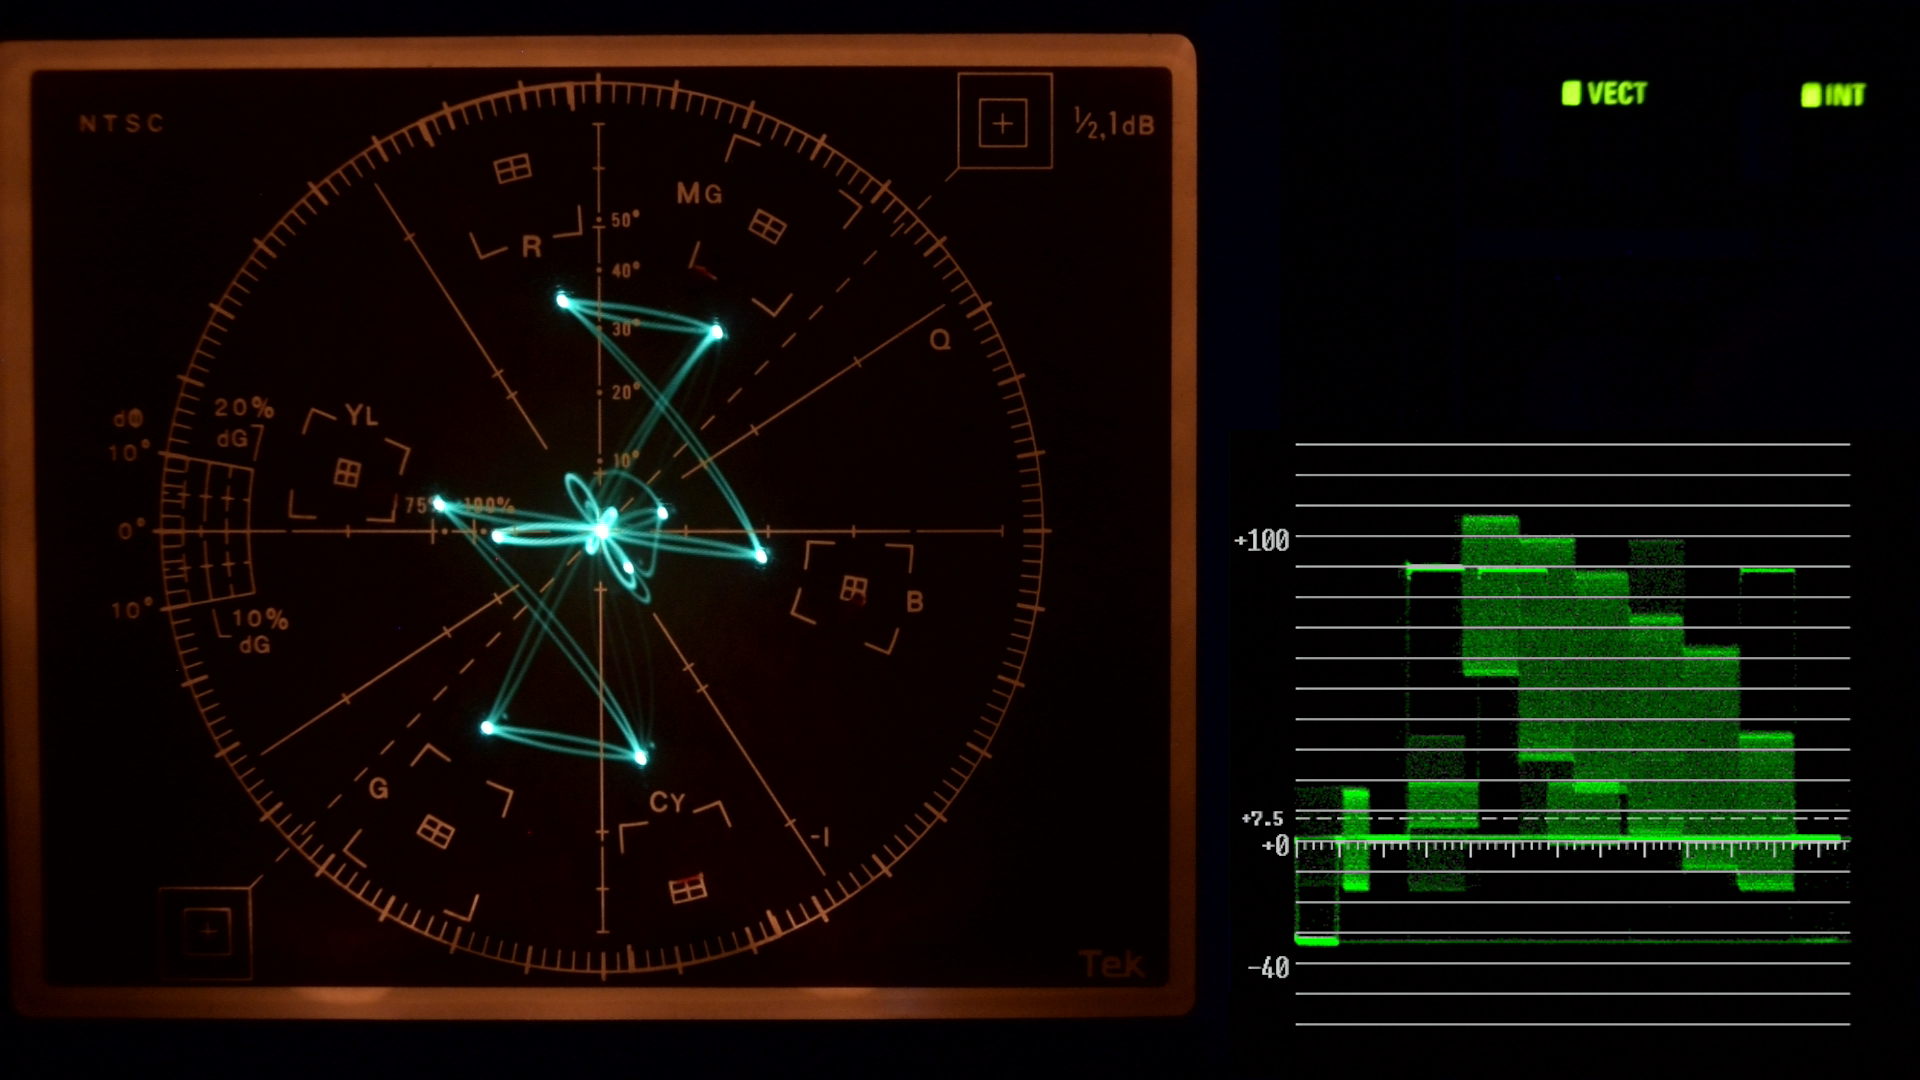The width and height of the screenshot is (1920, 1080).
Task: Click the 75% amplitude marker
Action: click(421, 506)
